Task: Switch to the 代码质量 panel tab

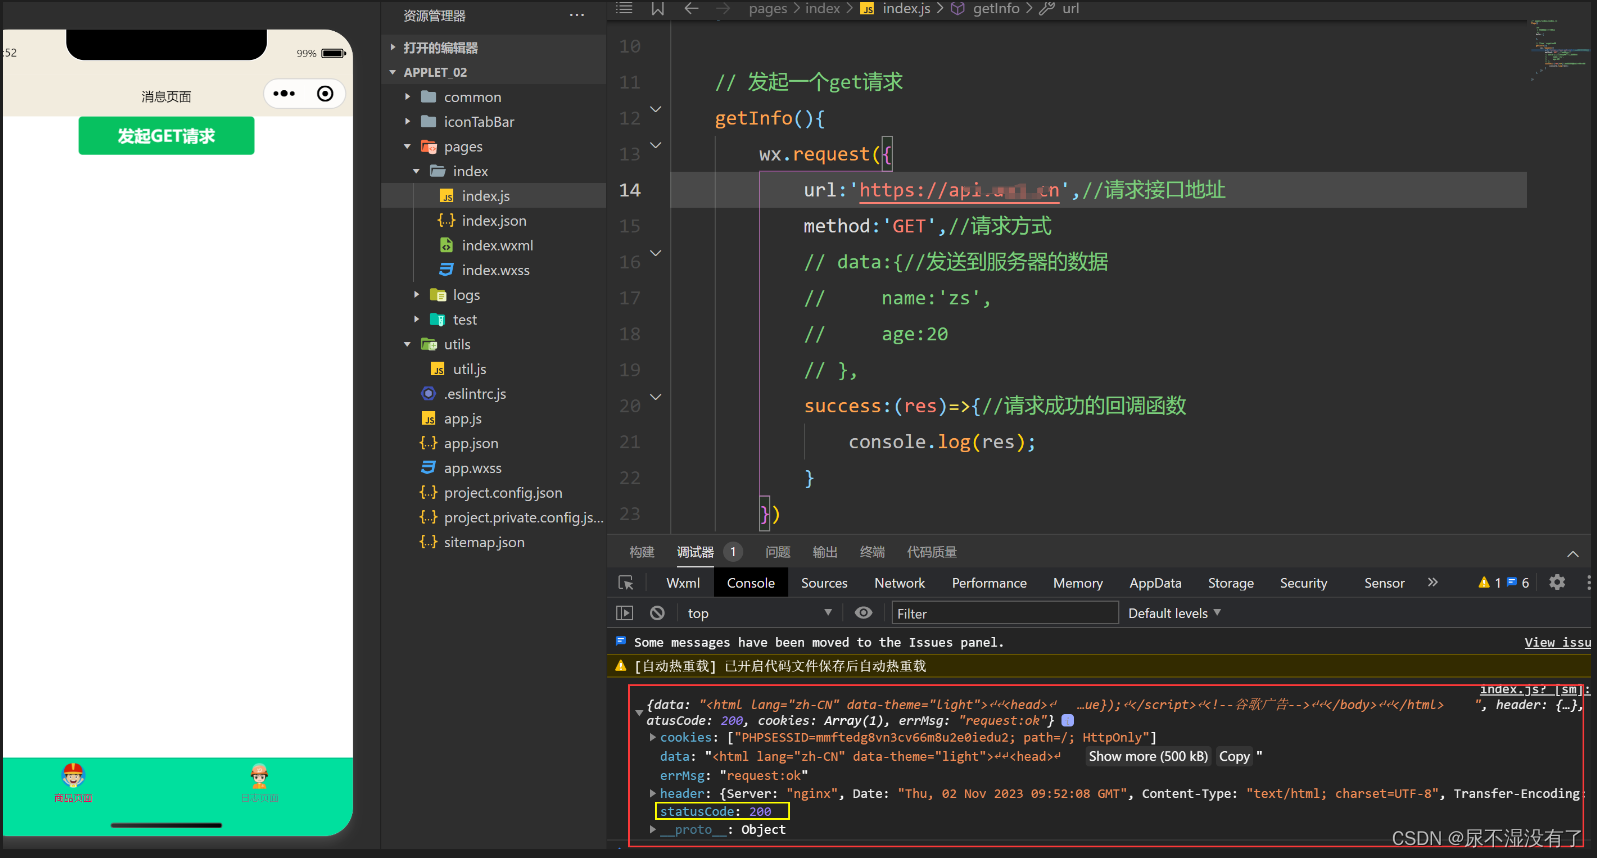Action: click(932, 552)
